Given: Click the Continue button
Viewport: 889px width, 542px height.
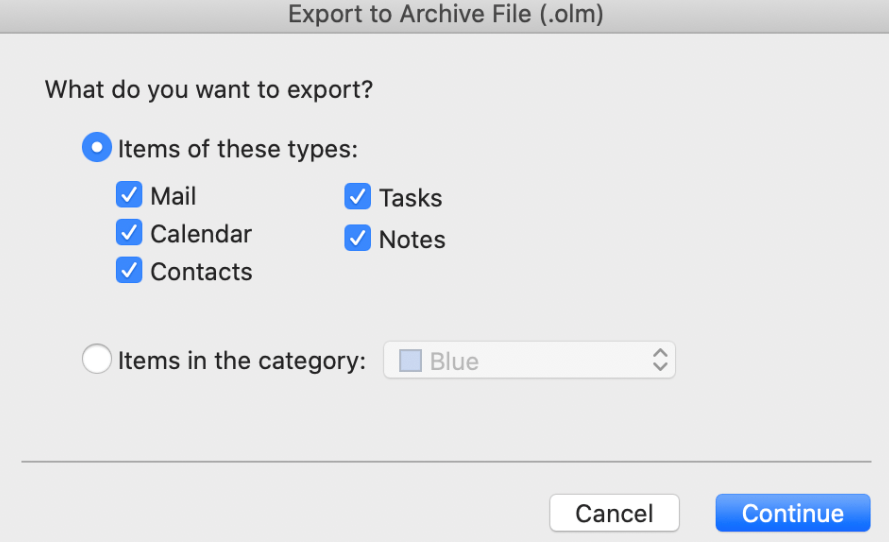Looking at the screenshot, I should pos(793,513).
